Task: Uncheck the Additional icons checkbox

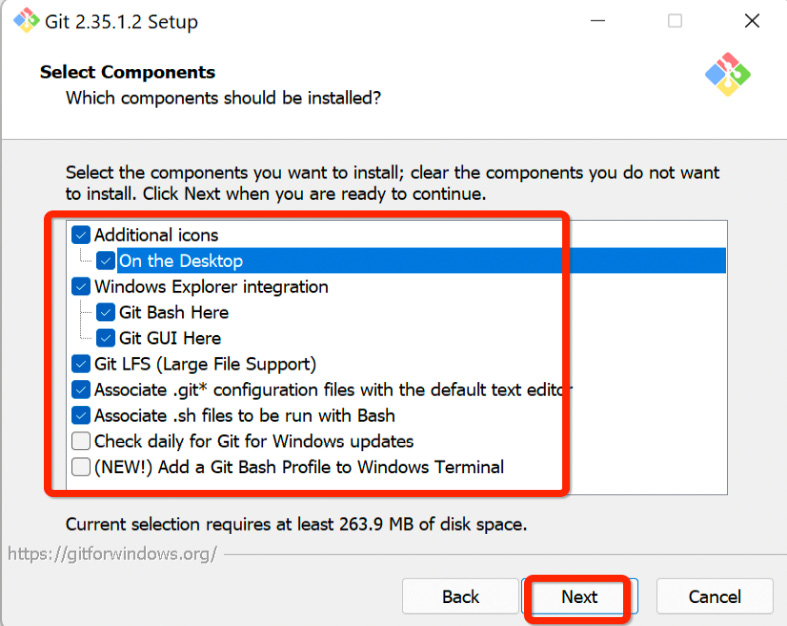Action: pyautogui.click(x=81, y=235)
